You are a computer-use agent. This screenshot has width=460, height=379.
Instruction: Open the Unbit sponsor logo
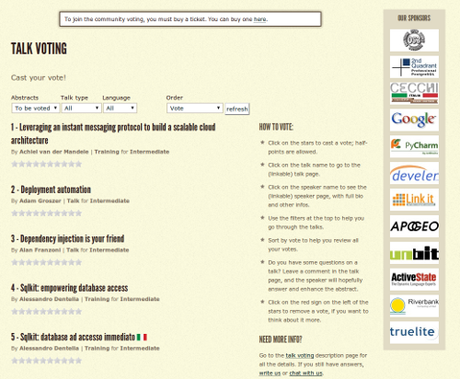pyautogui.click(x=414, y=253)
